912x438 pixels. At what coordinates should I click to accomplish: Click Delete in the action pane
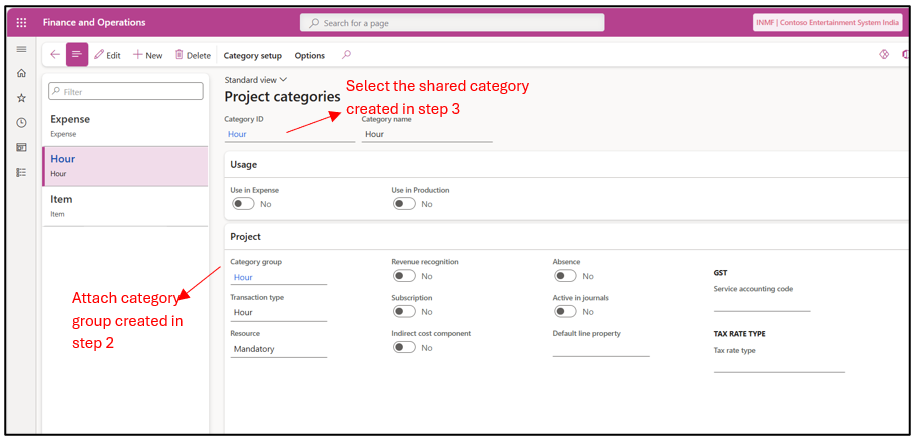[x=193, y=55]
